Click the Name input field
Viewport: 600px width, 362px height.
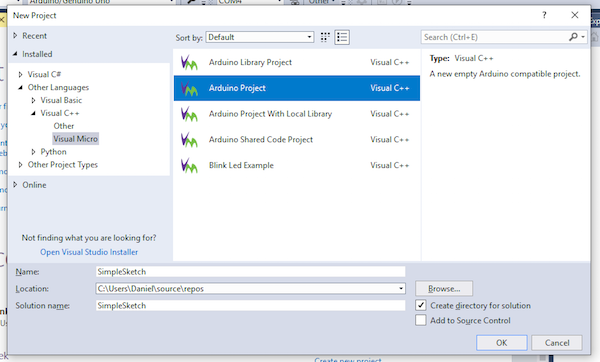(x=250, y=272)
